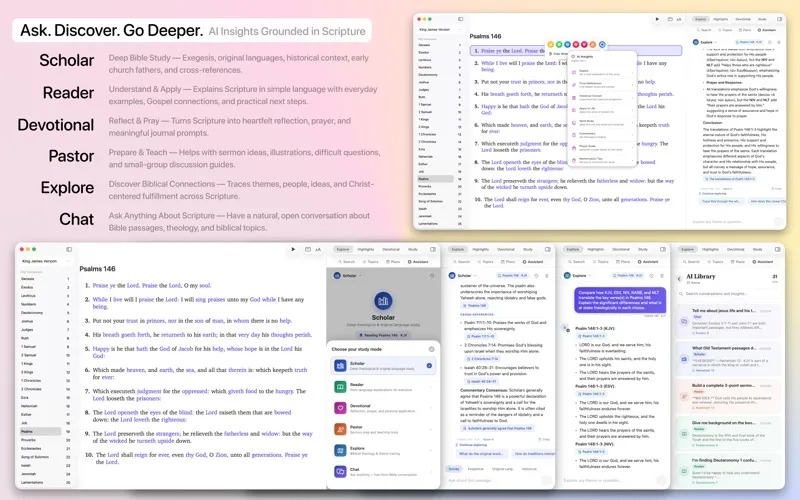Click the large round Scholar avatar
This screenshot has width=800, height=500.
coord(383,301)
